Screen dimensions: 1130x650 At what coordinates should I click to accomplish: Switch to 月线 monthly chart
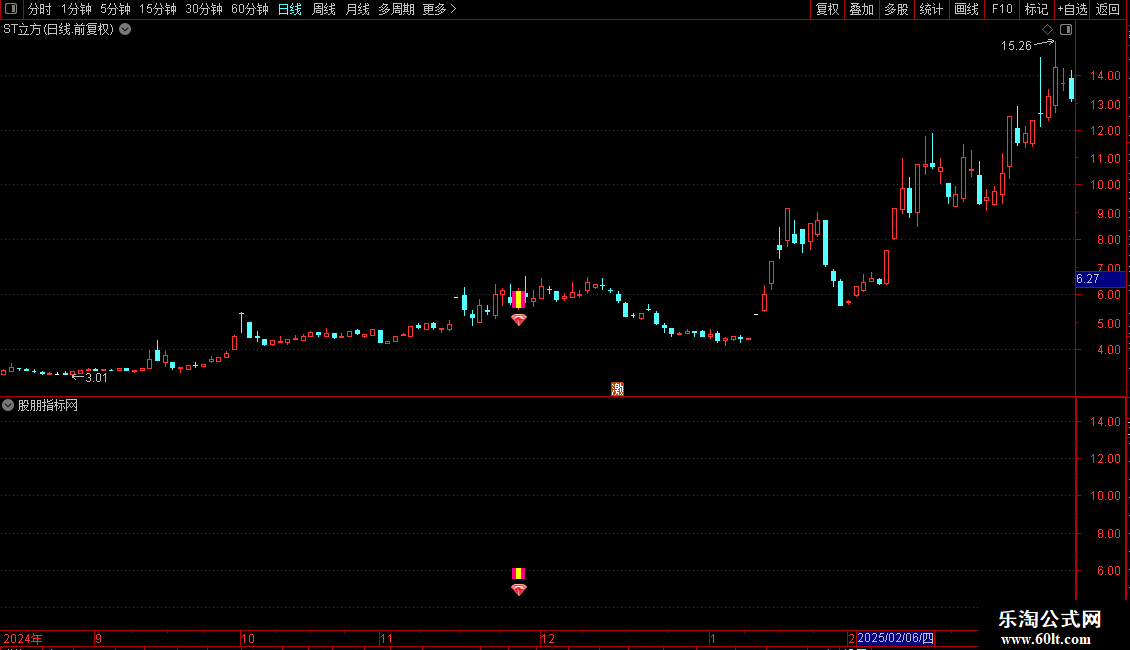pyautogui.click(x=357, y=9)
